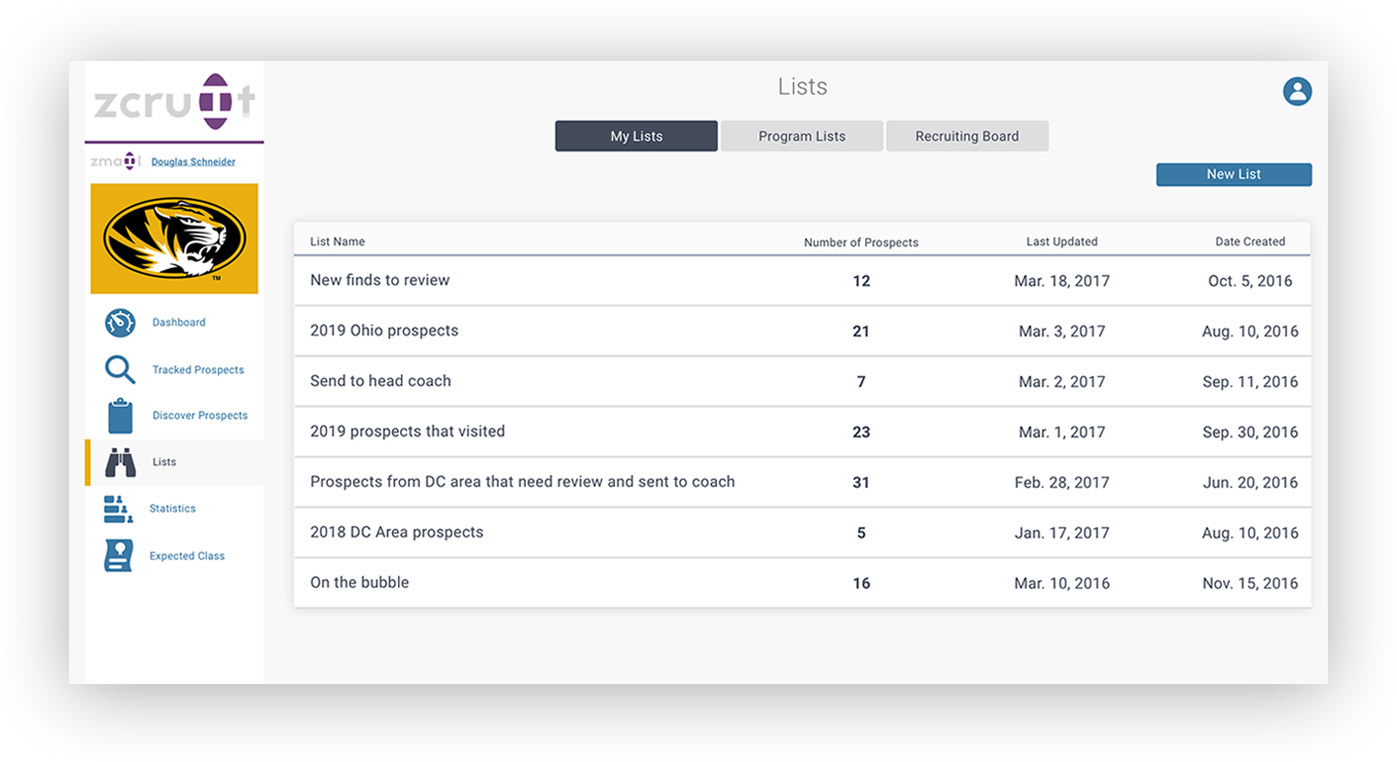This screenshot has width=1397, height=762.
Task: Go to Dashboard in sidebar
Action: point(179,323)
